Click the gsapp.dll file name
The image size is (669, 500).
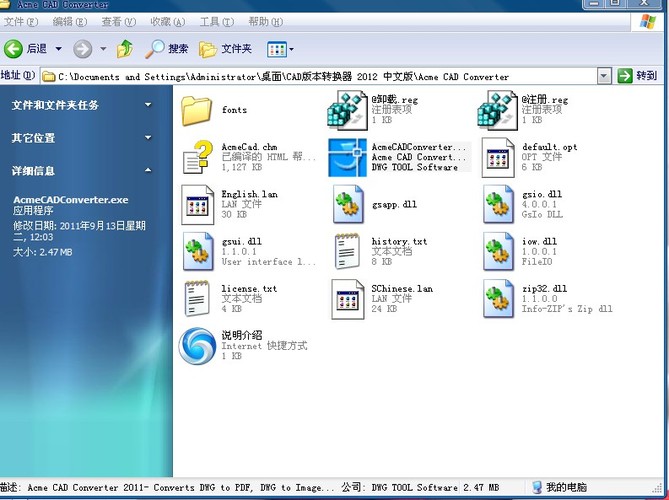click(394, 204)
